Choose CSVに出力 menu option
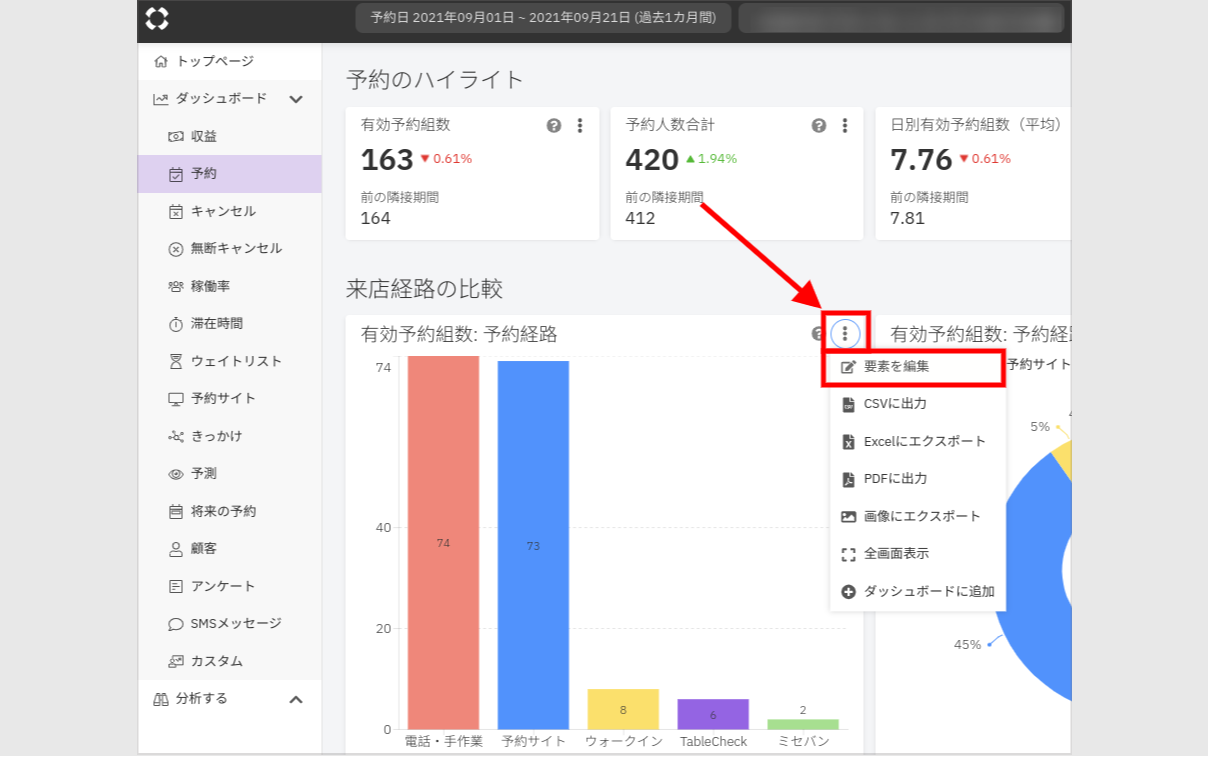This screenshot has height=757, width=1209. (x=895, y=404)
